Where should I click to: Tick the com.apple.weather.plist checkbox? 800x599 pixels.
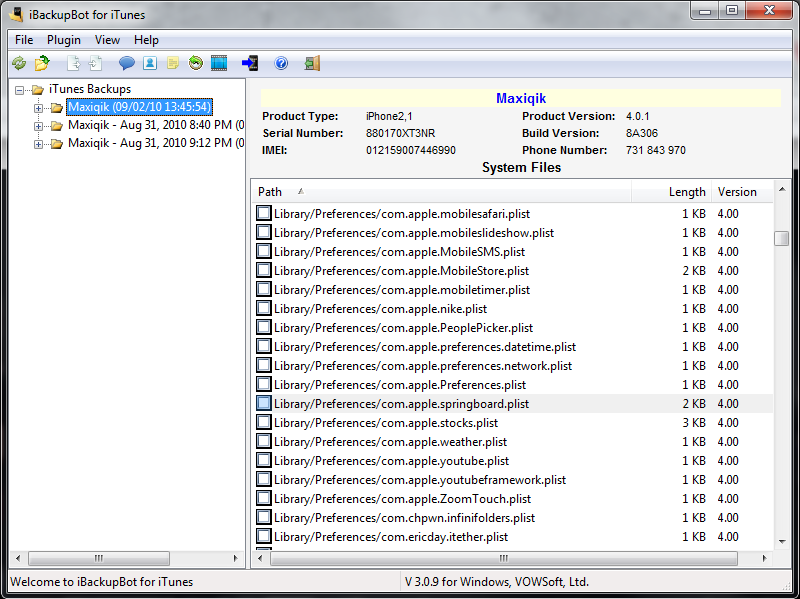click(x=263, y=441)
